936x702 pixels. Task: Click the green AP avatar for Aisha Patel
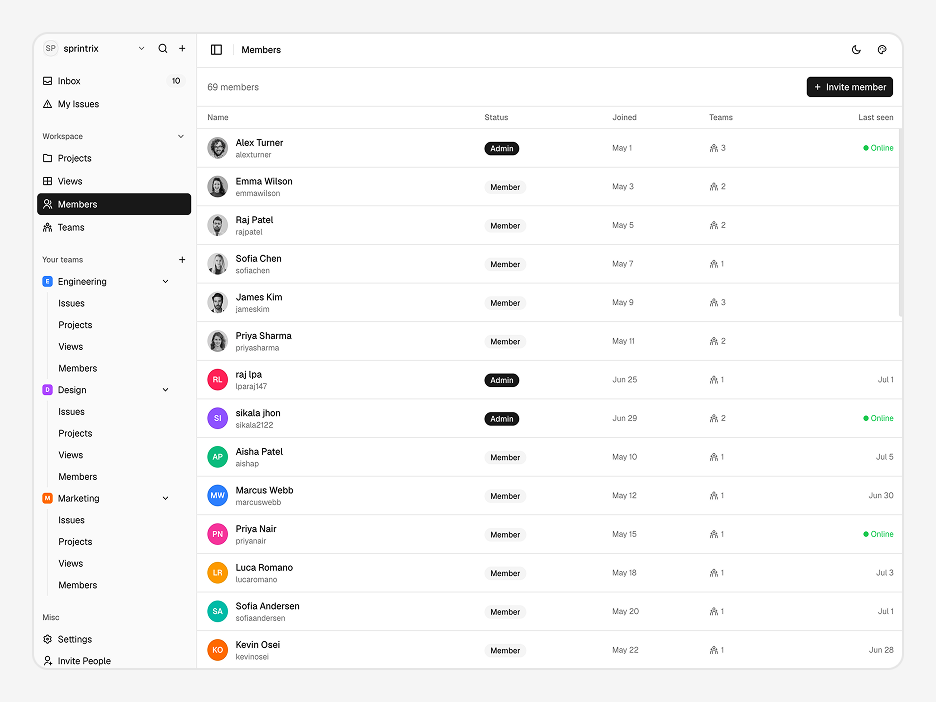pos(217,457)
